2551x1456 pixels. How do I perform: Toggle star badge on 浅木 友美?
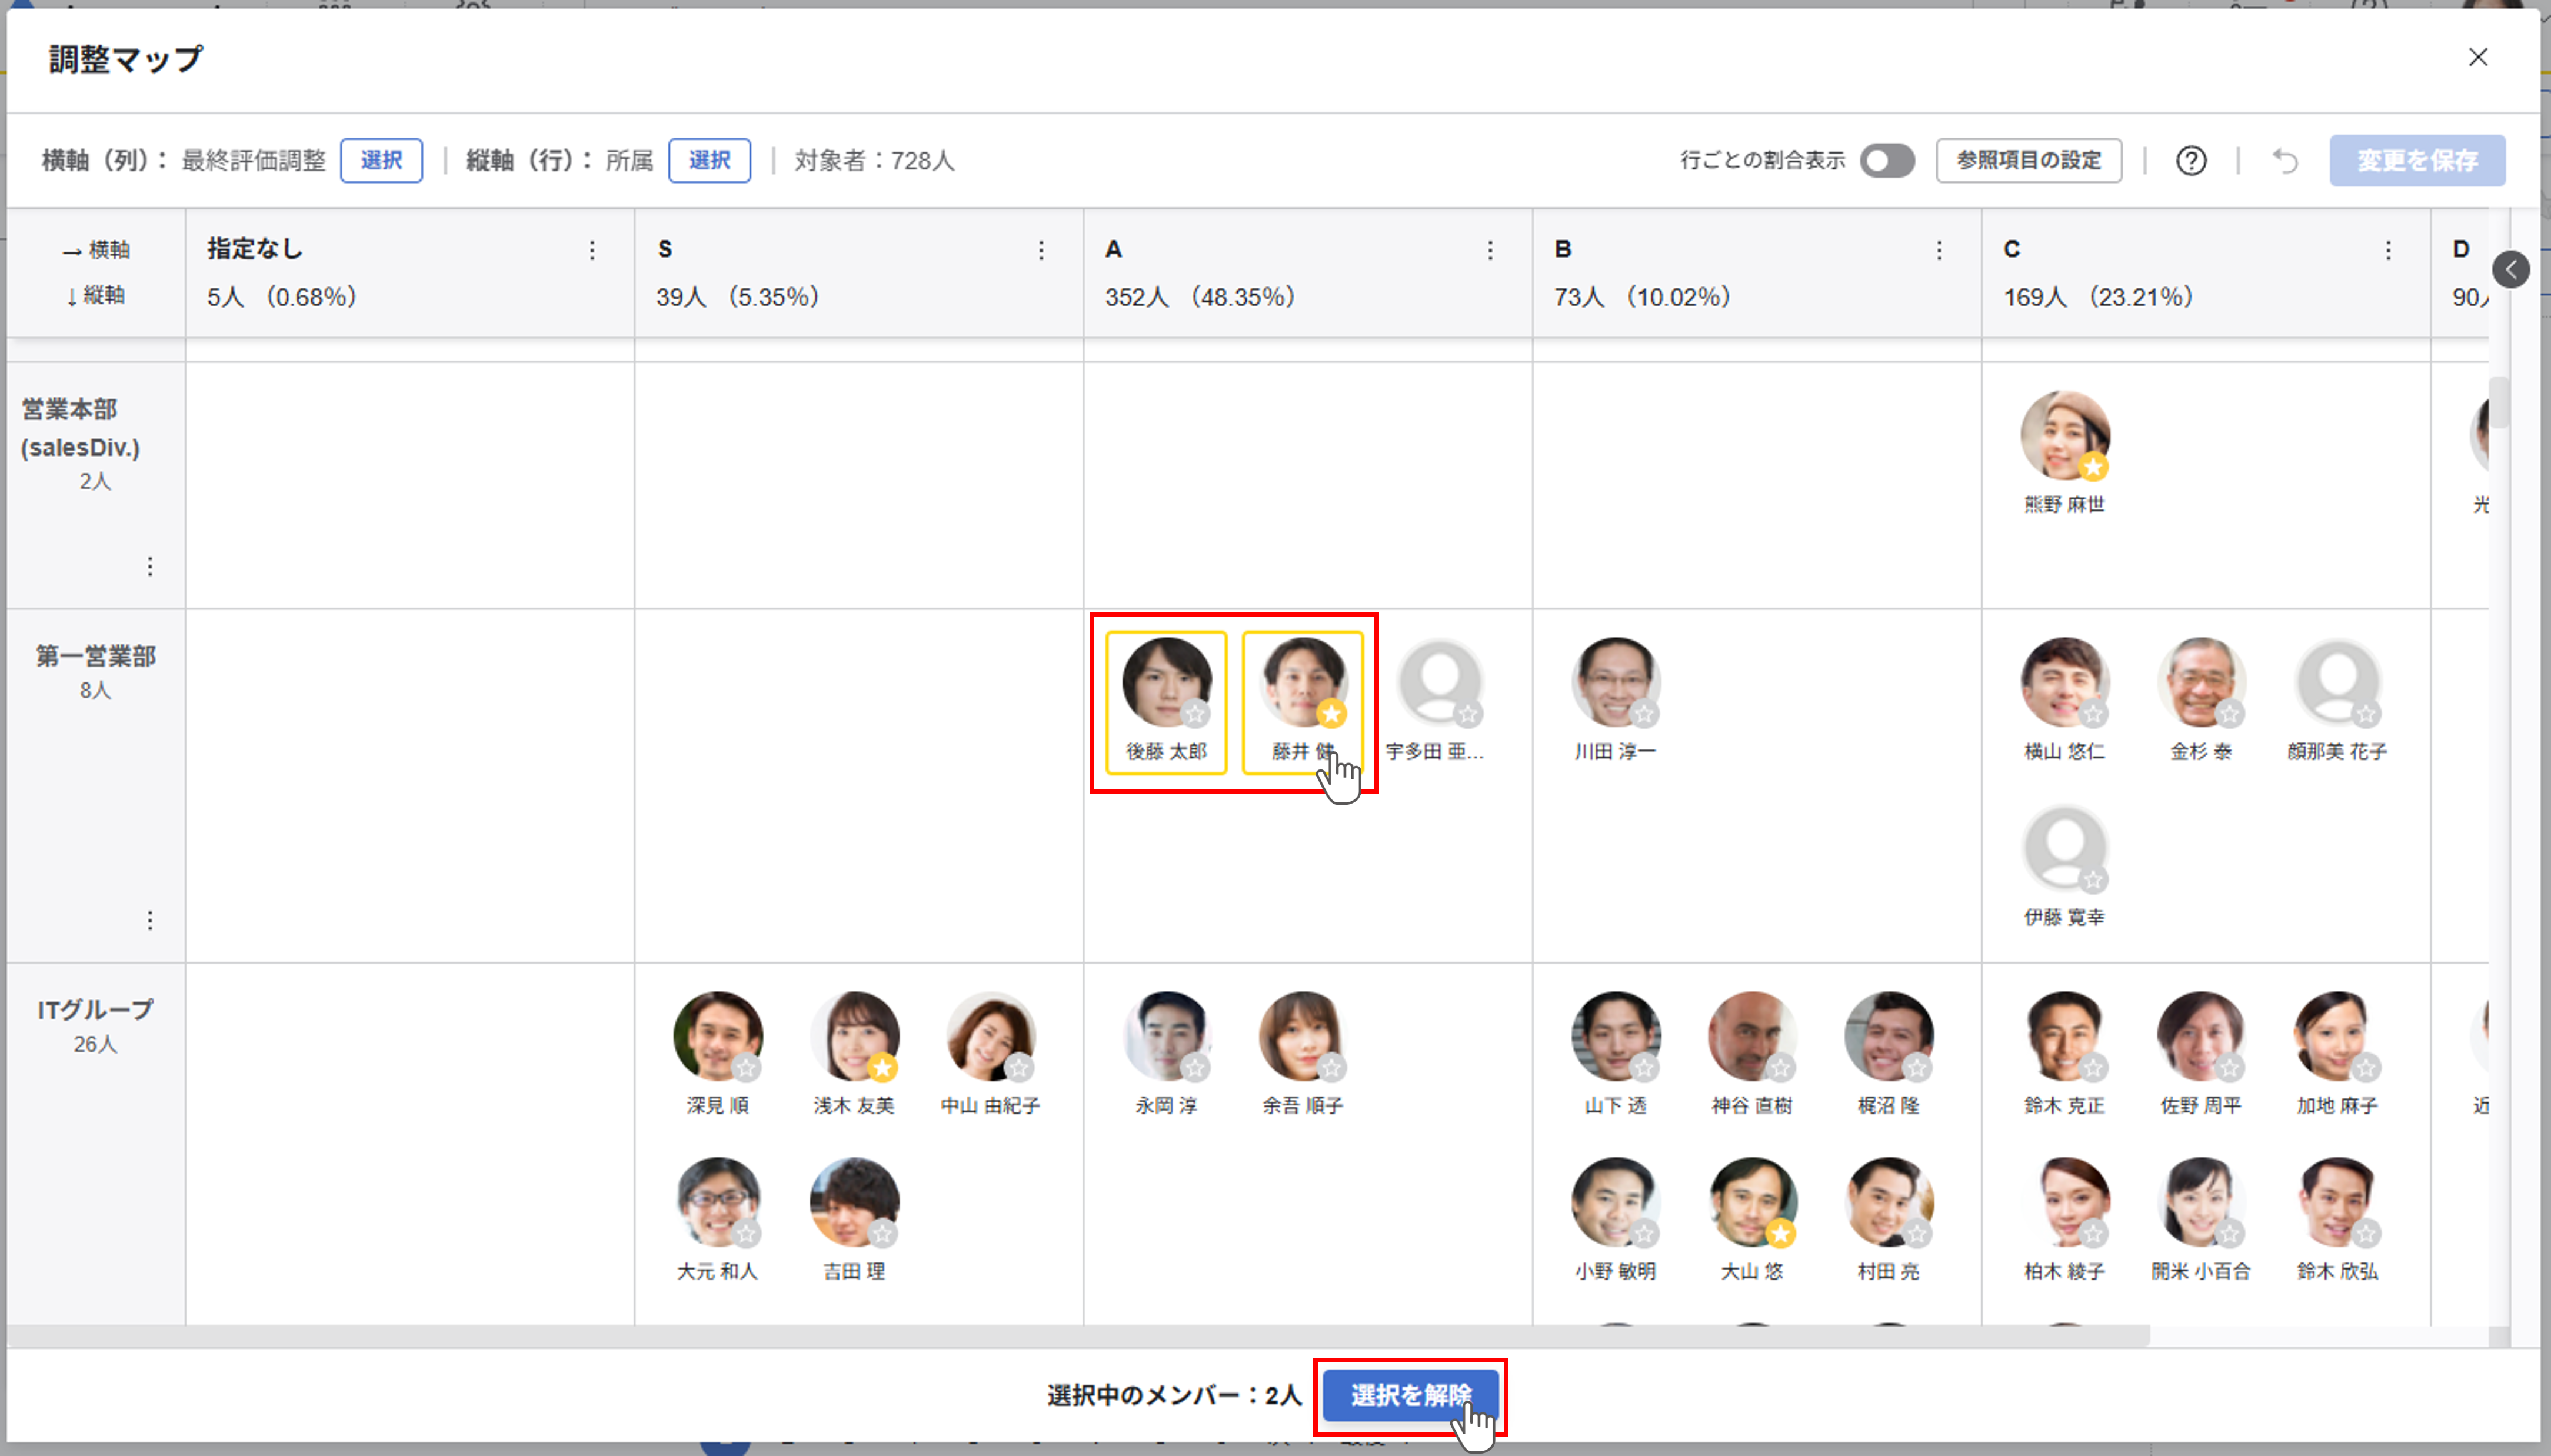882,1068
